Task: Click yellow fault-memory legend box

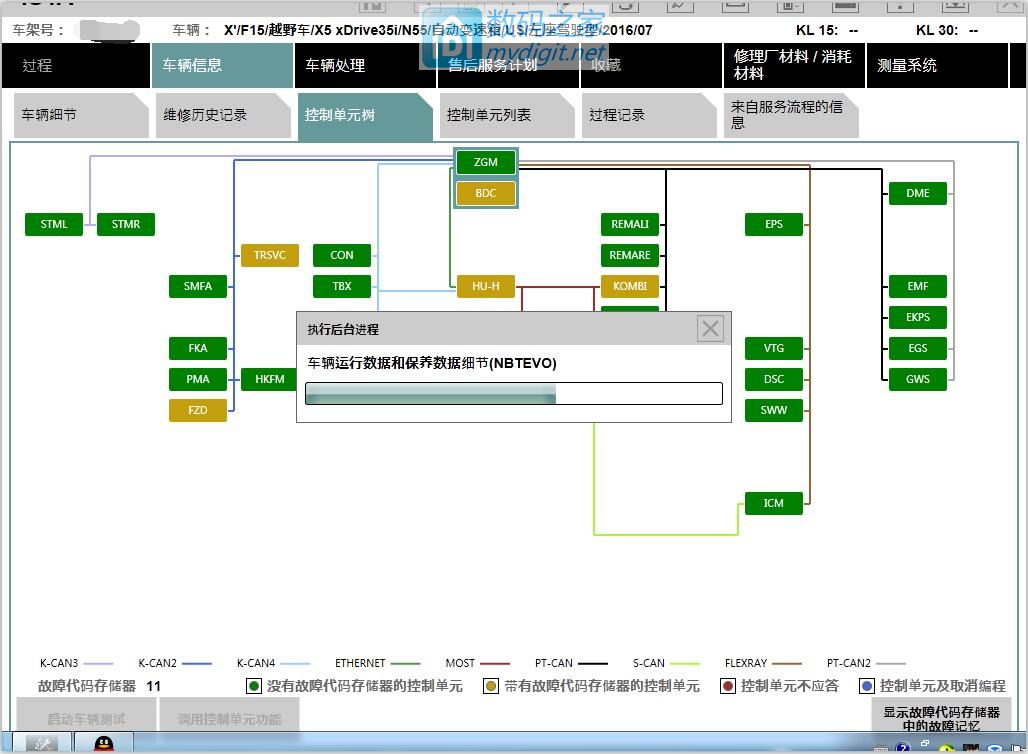Action: [x=491, y=686]
